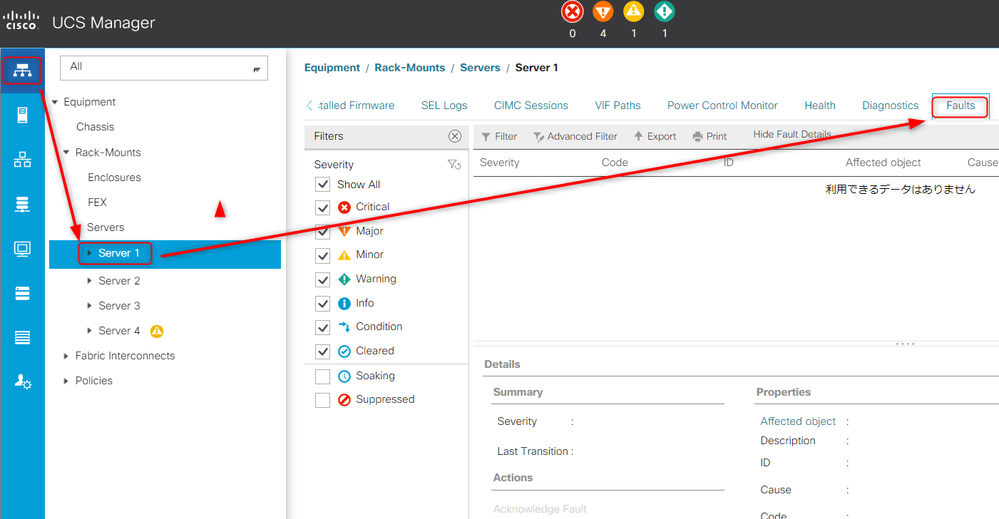Click the Cisco logo in the header
The height and width of the screenshot is (519, 999).
pos(21,20)
